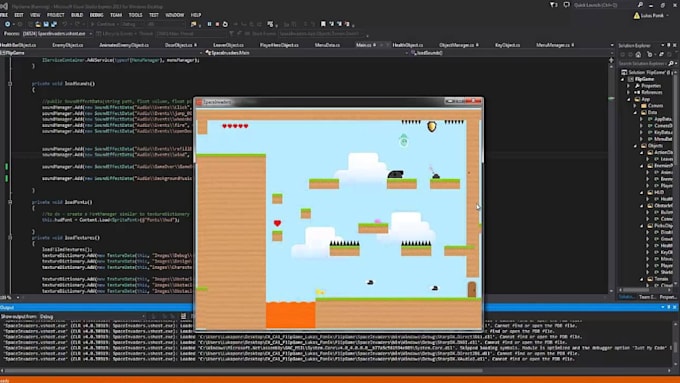Click the warning icon beside Lukas Ponik
680x383 pixels.
click(x=636, y=16)
